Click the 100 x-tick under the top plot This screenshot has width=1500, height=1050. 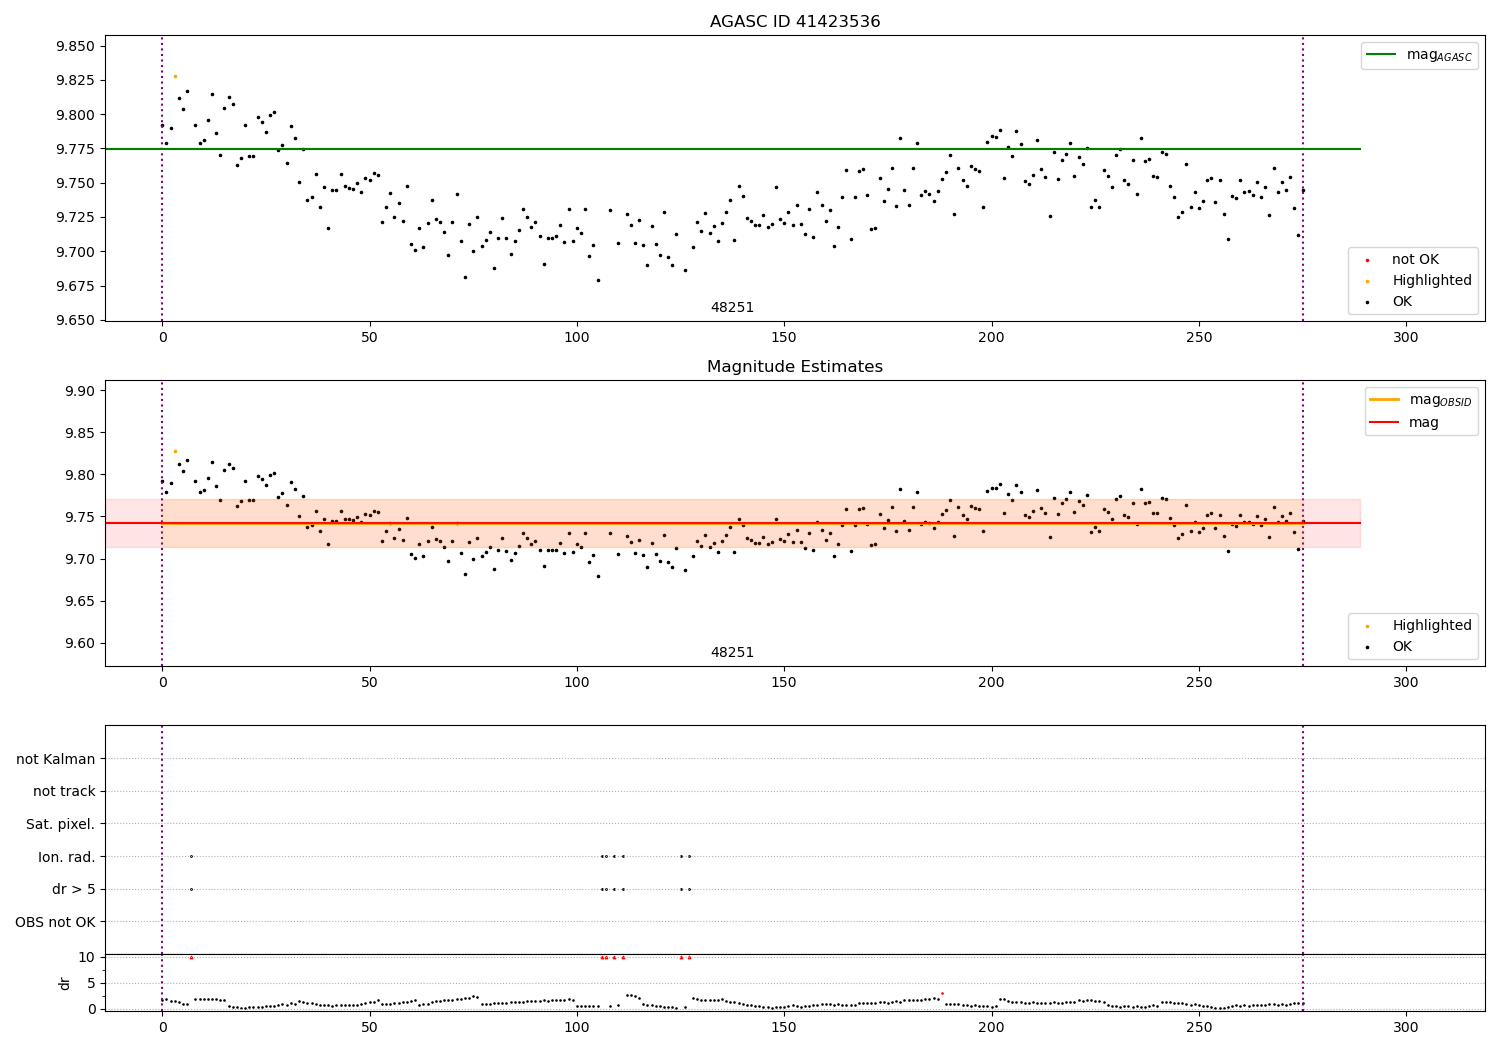click(577, 338)
